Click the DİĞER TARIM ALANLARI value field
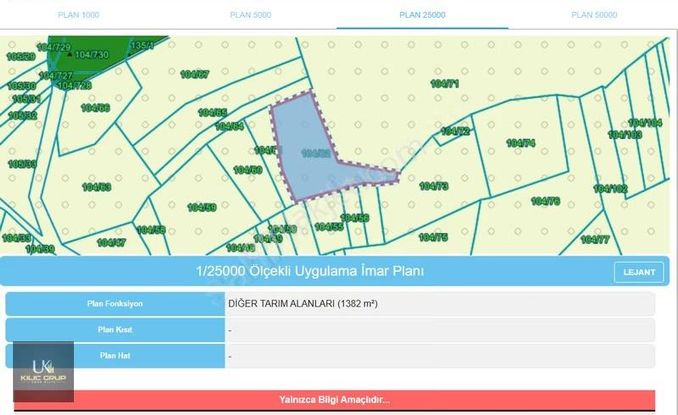Screen dimensions: 678x415 pyautogui.click(x=440, y=304)
